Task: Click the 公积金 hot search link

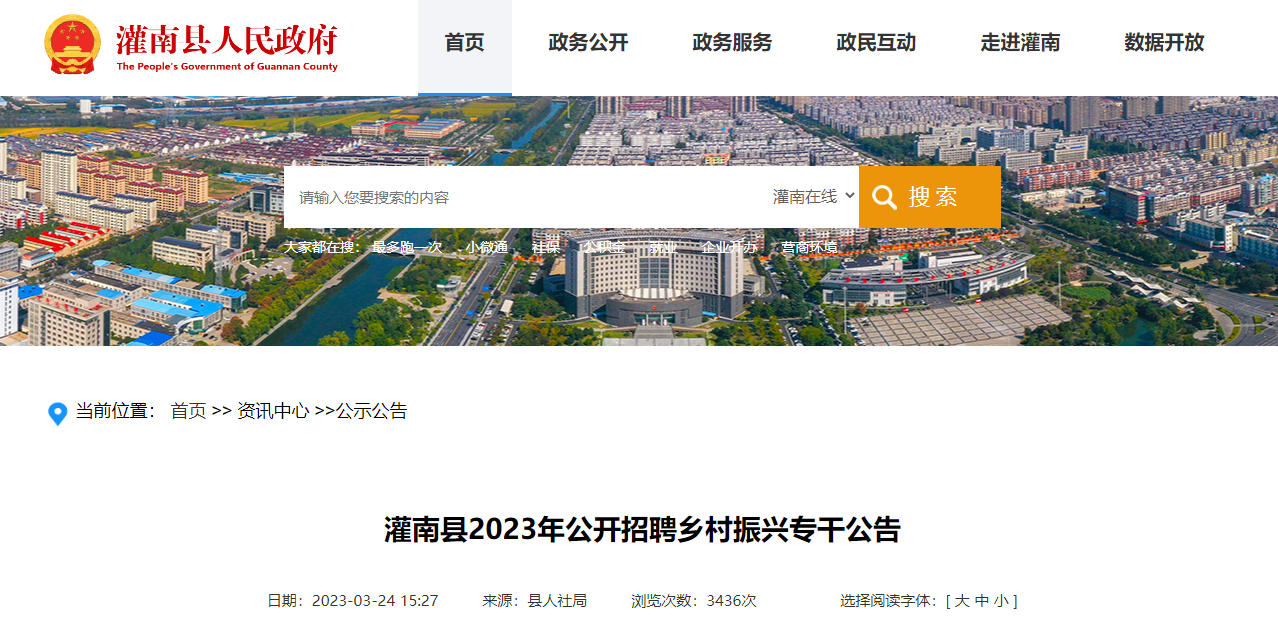Action: click(605, 247)
